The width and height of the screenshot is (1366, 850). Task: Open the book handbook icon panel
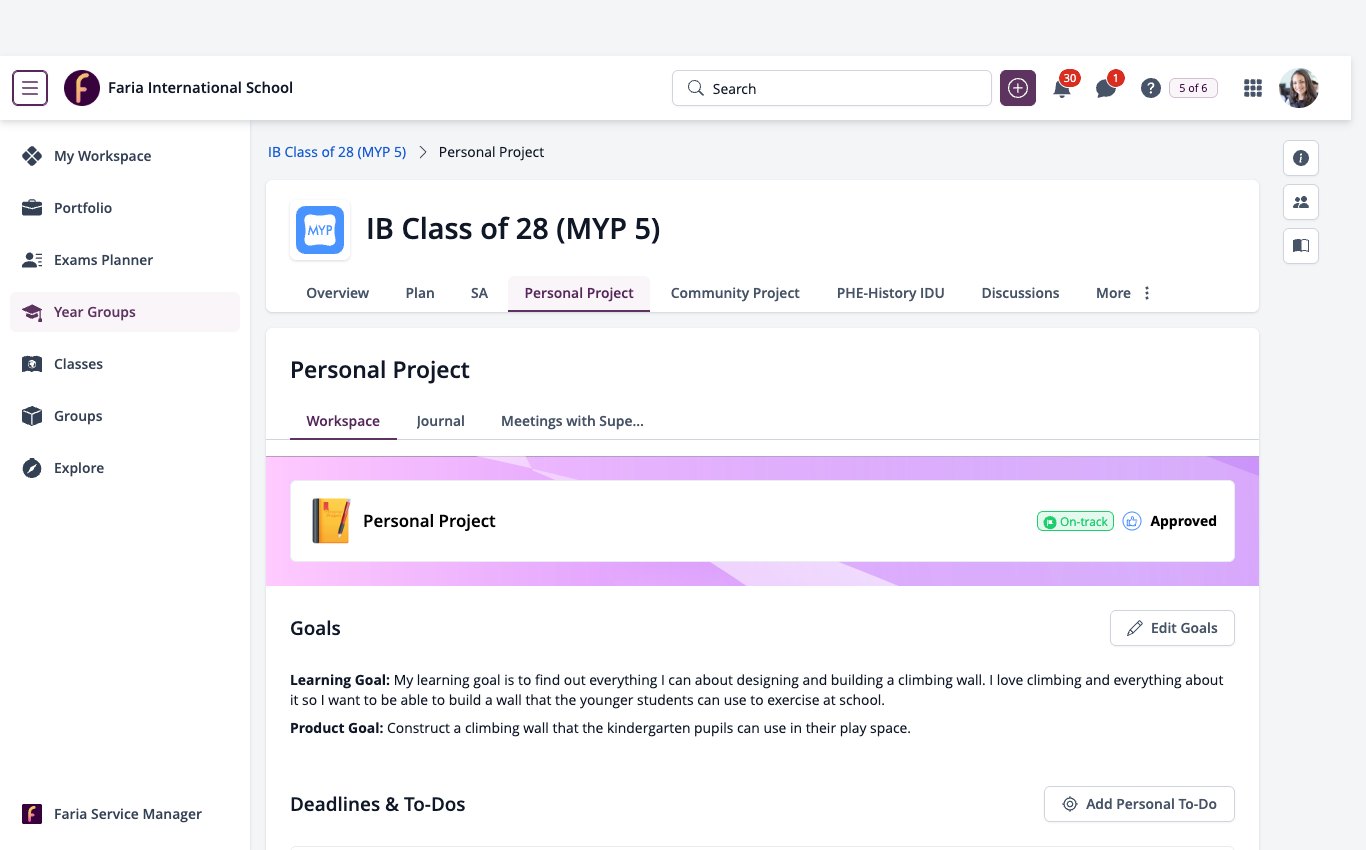pyautogui.click(x=1301, y=245)
